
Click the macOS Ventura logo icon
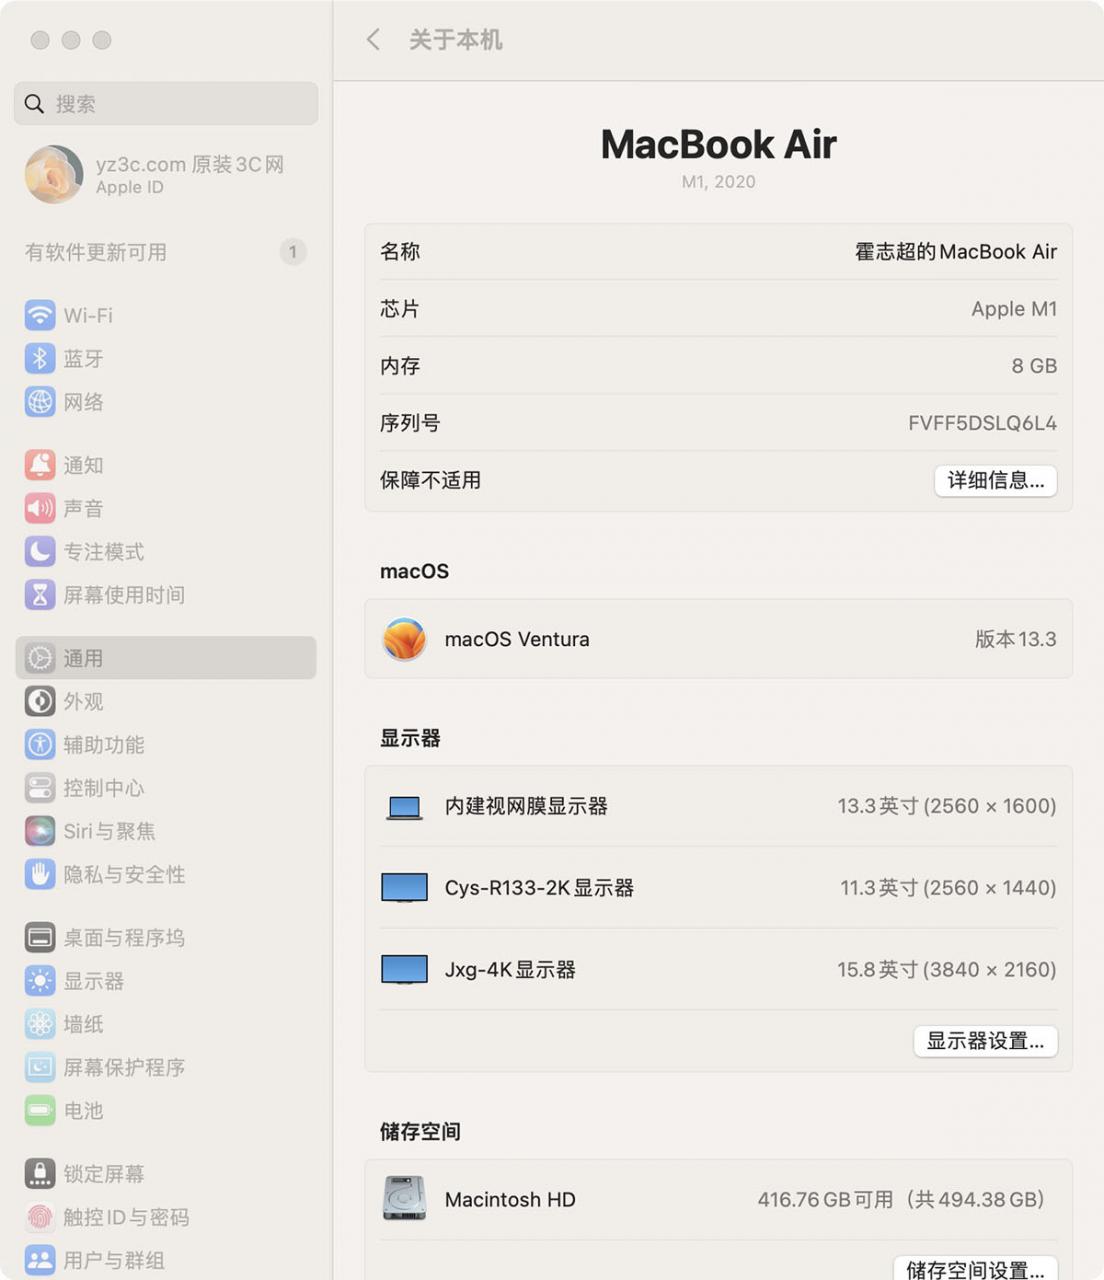tap(404, 639)
